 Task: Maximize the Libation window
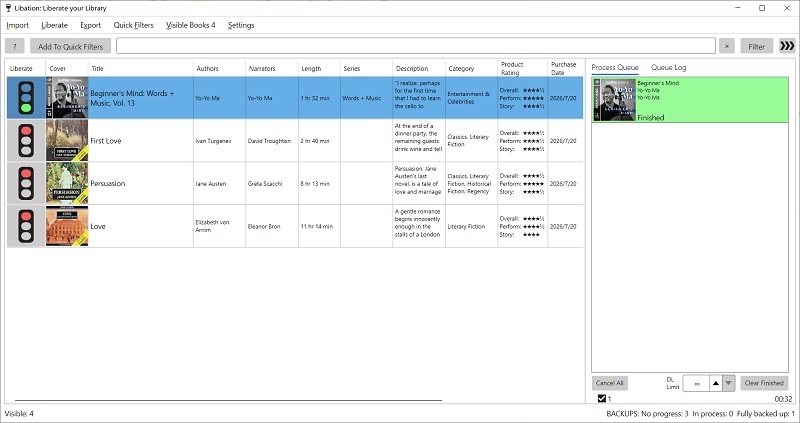tap(762, 8)
